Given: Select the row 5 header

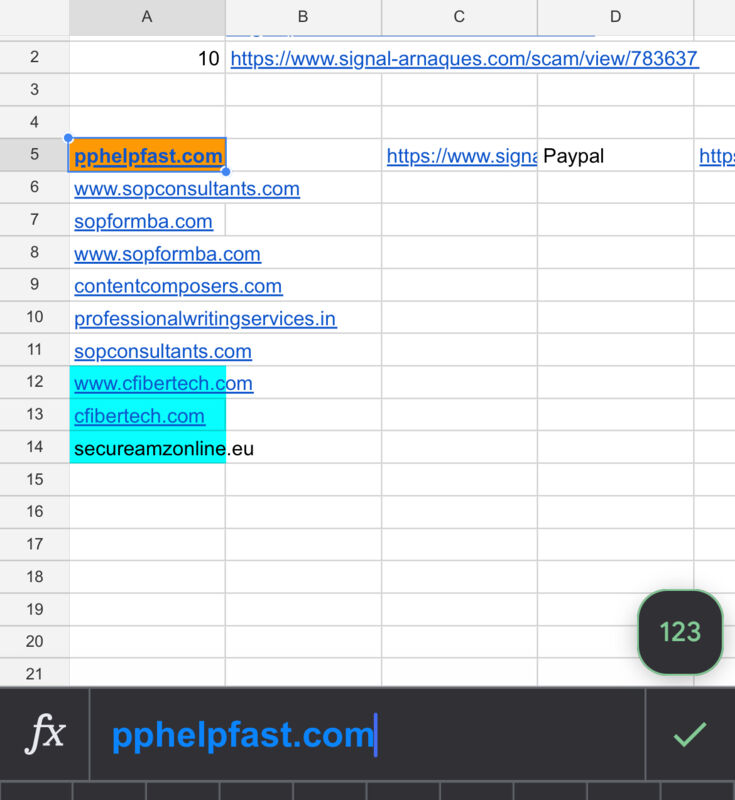Looking at the screenshot, I should click(34, 155).
